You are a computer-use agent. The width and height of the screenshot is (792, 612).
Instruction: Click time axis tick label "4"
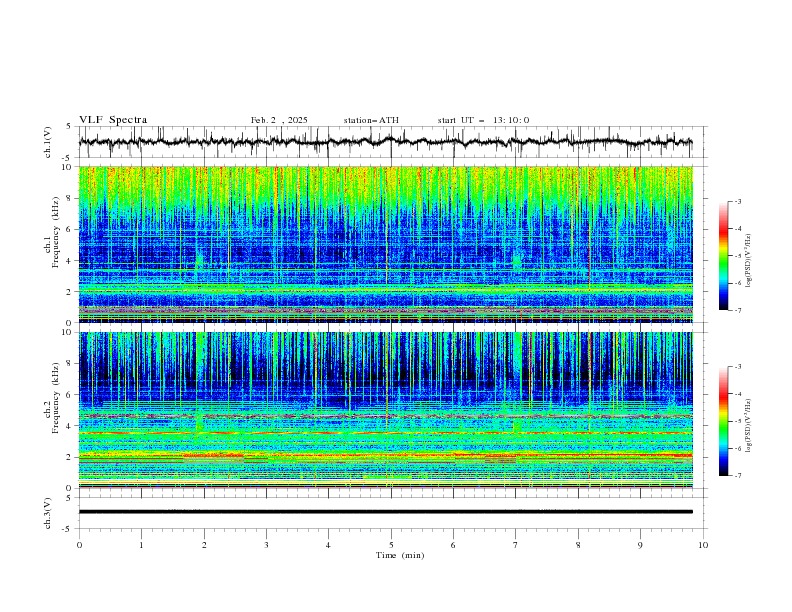[328, 545]
